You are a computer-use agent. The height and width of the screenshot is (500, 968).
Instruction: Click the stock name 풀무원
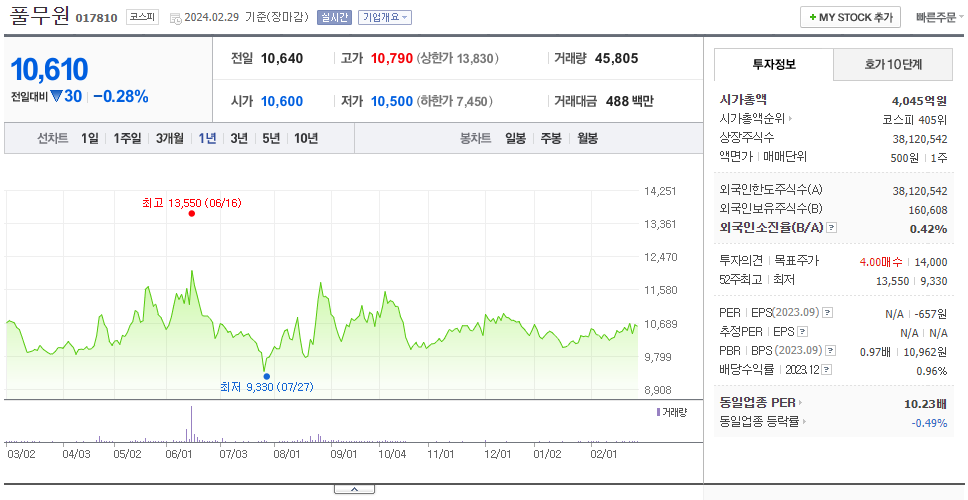[40, 15]
